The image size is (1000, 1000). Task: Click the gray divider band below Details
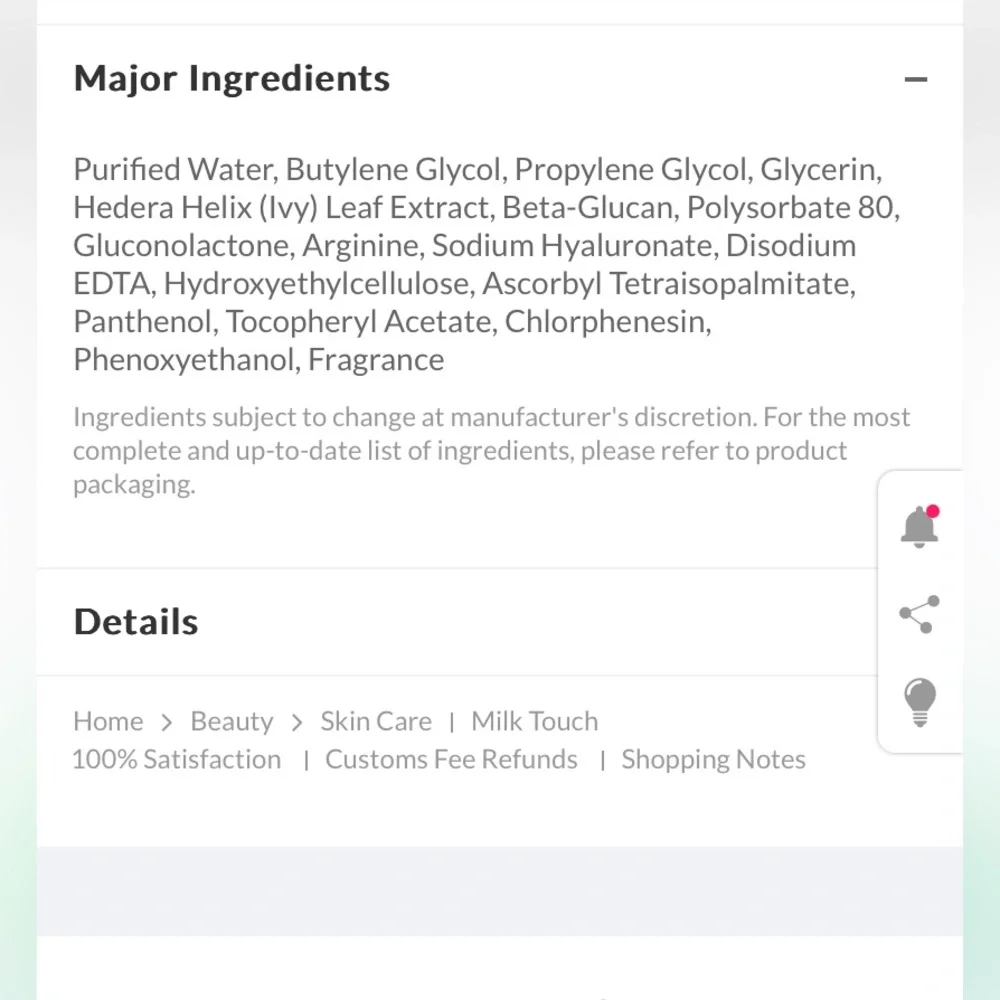[500, 891]
